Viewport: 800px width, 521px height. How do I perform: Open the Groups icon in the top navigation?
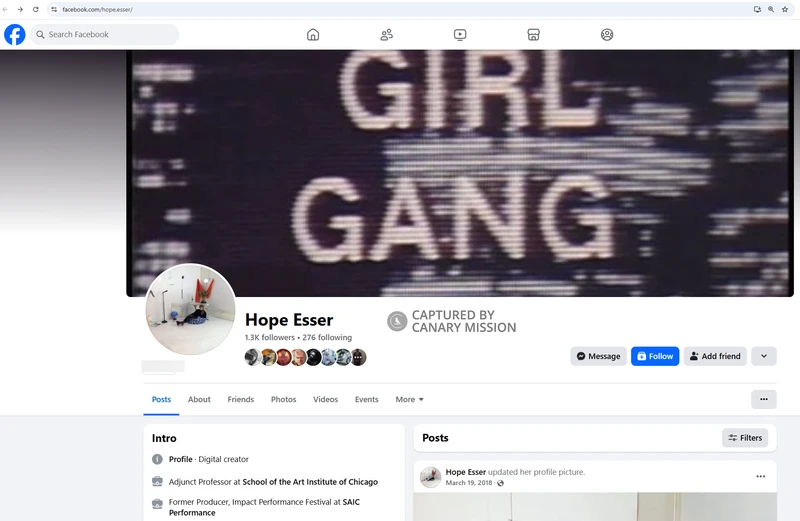coord(607,35)
